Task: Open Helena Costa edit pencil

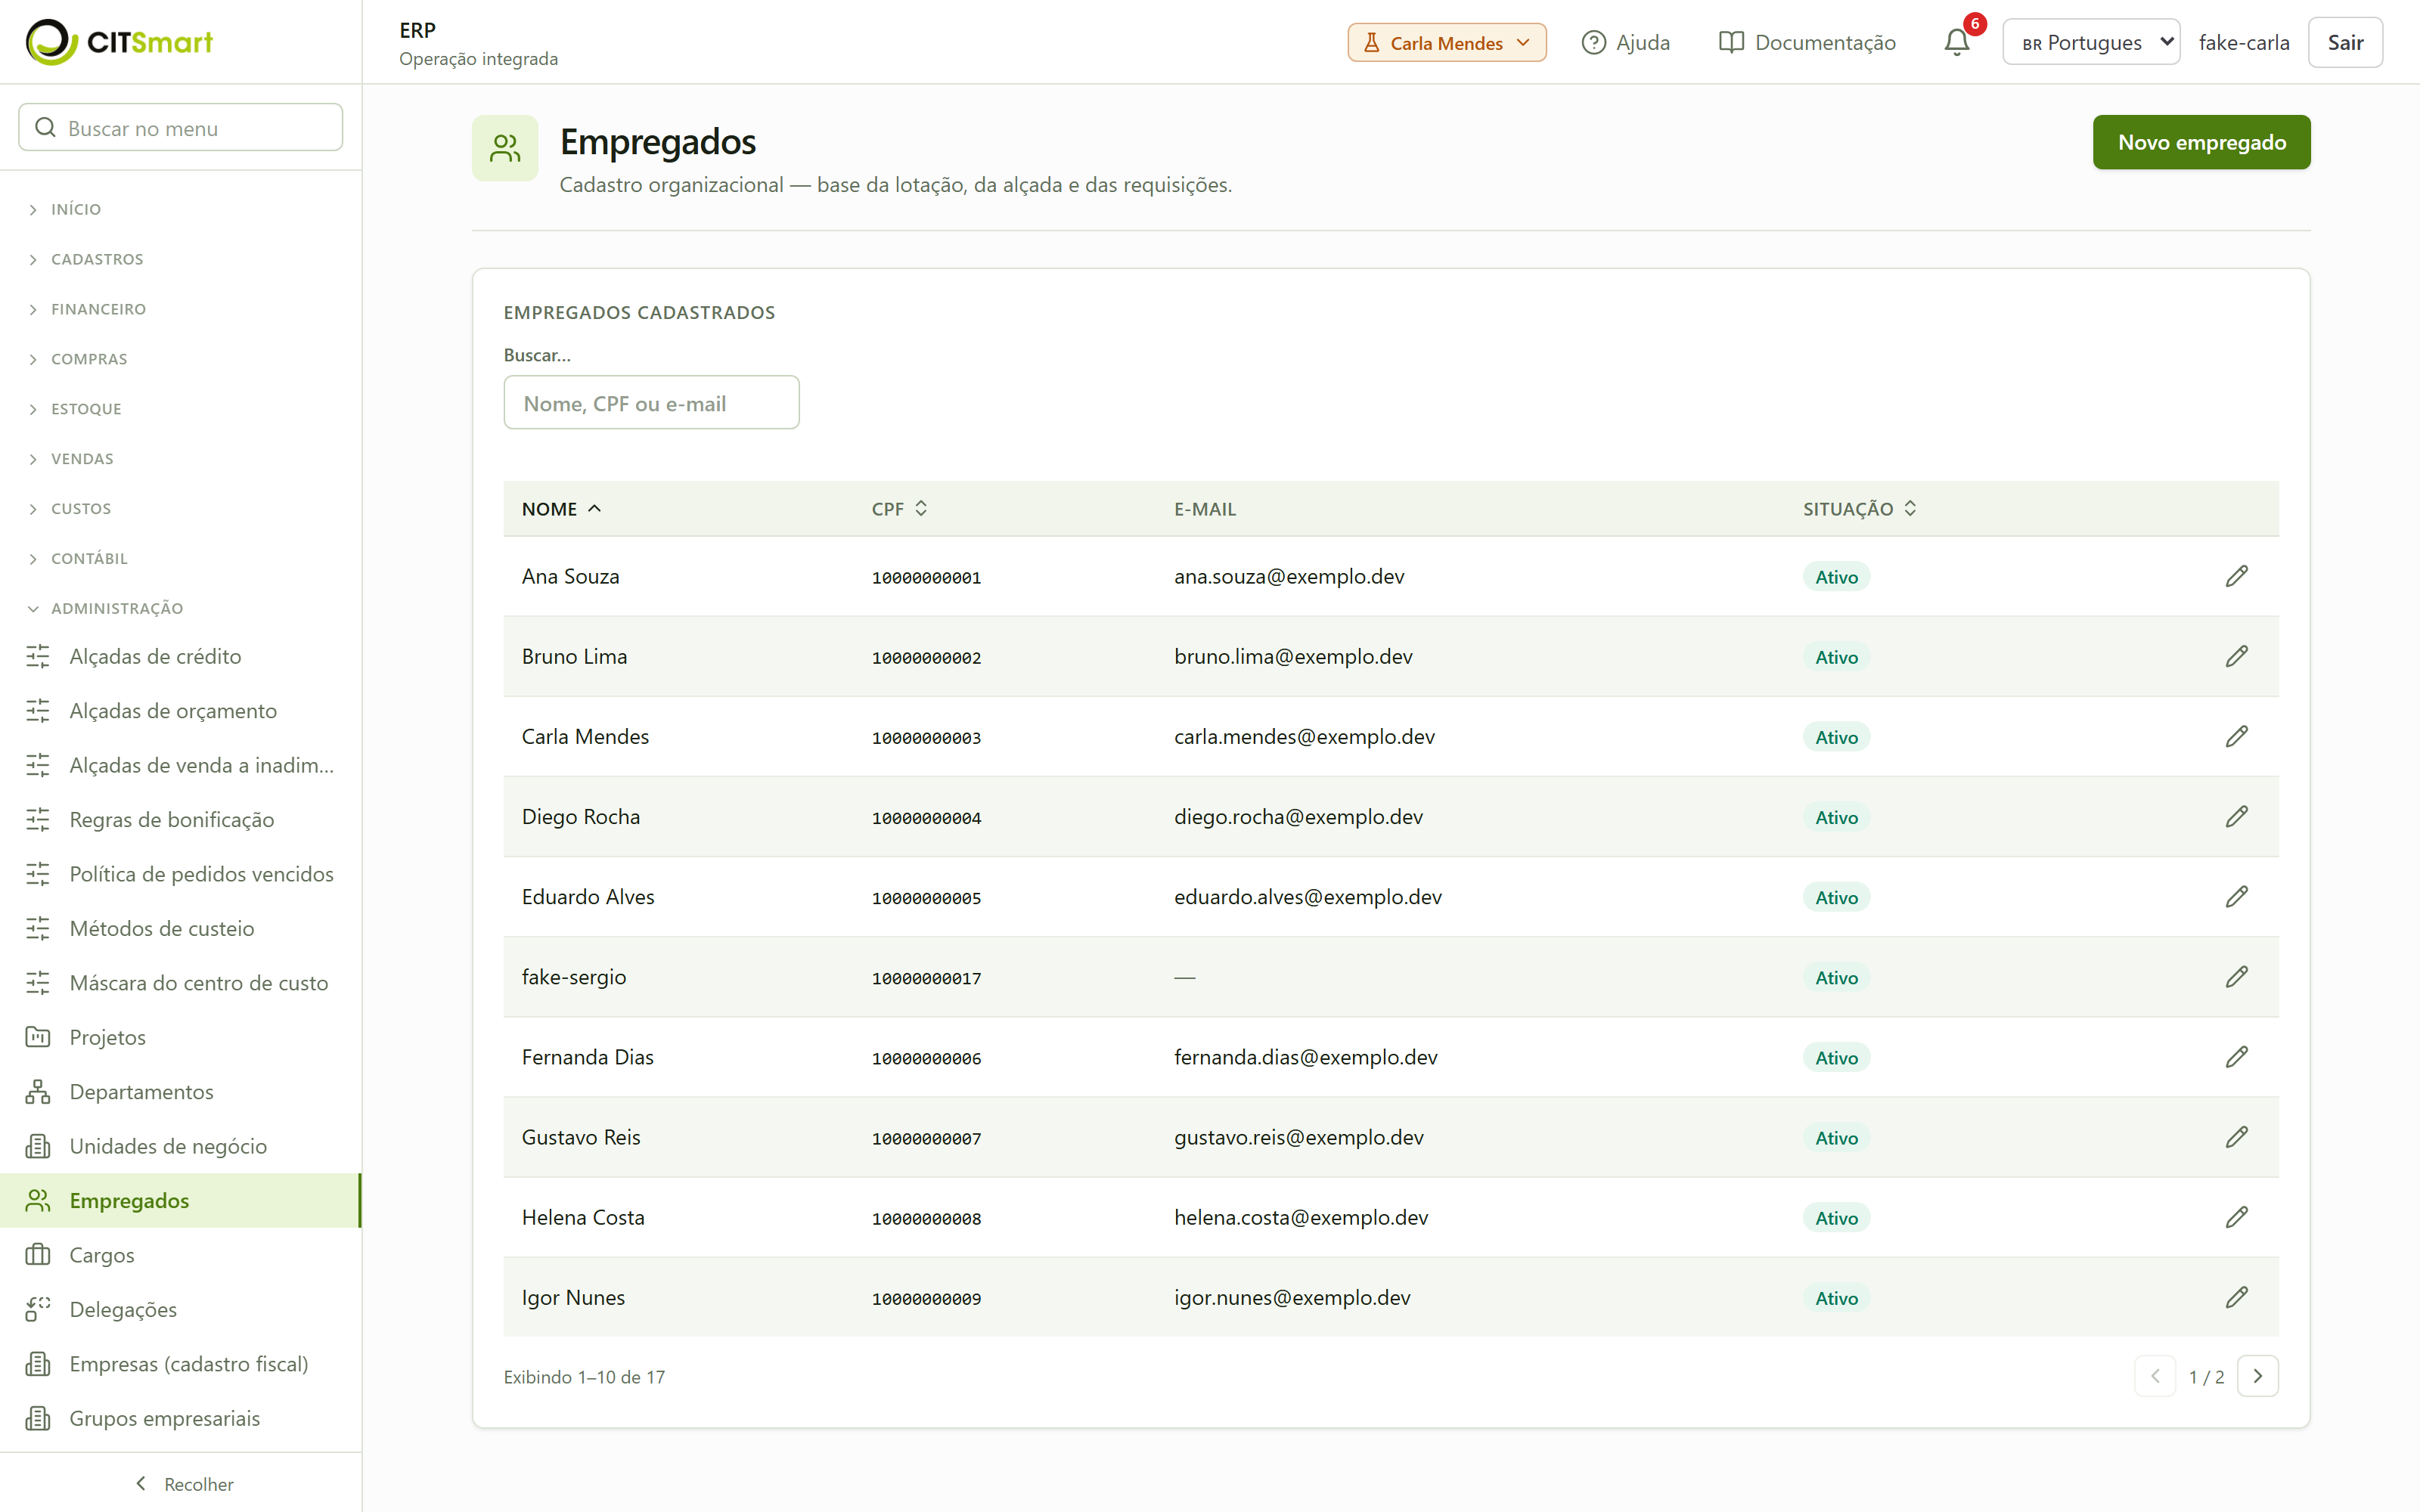Action: click(x=2236, y=1217)
